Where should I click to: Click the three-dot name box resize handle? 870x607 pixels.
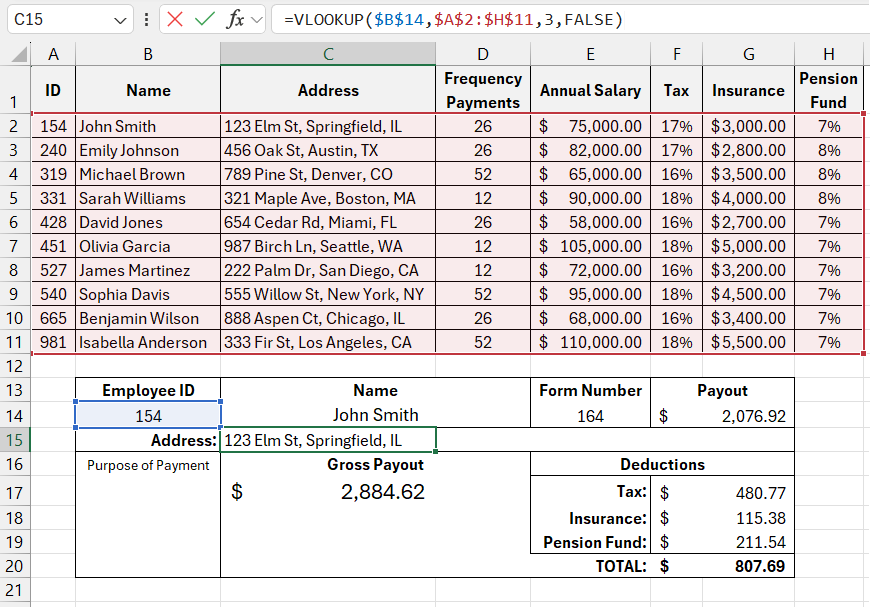(x=147, y=20)
